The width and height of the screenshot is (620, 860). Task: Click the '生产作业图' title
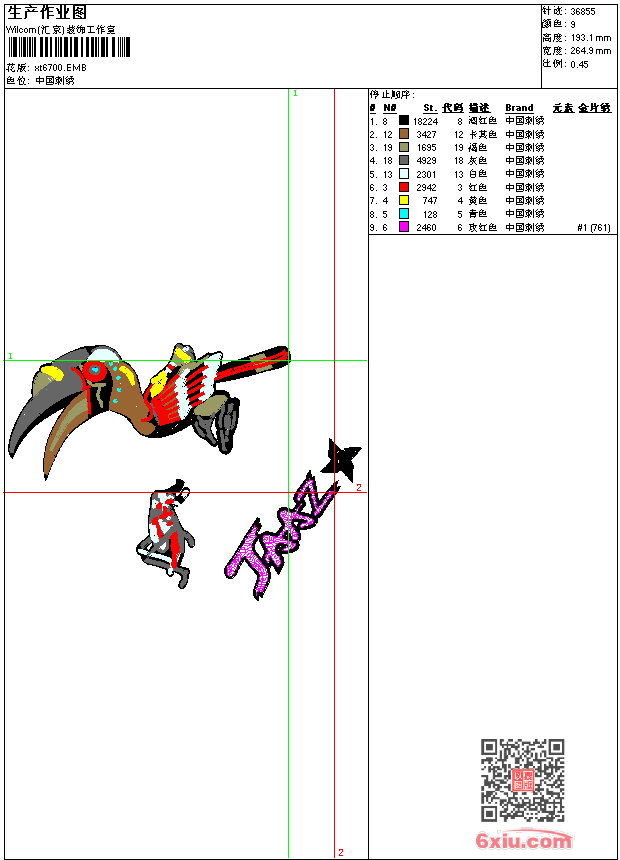[47, 13]
